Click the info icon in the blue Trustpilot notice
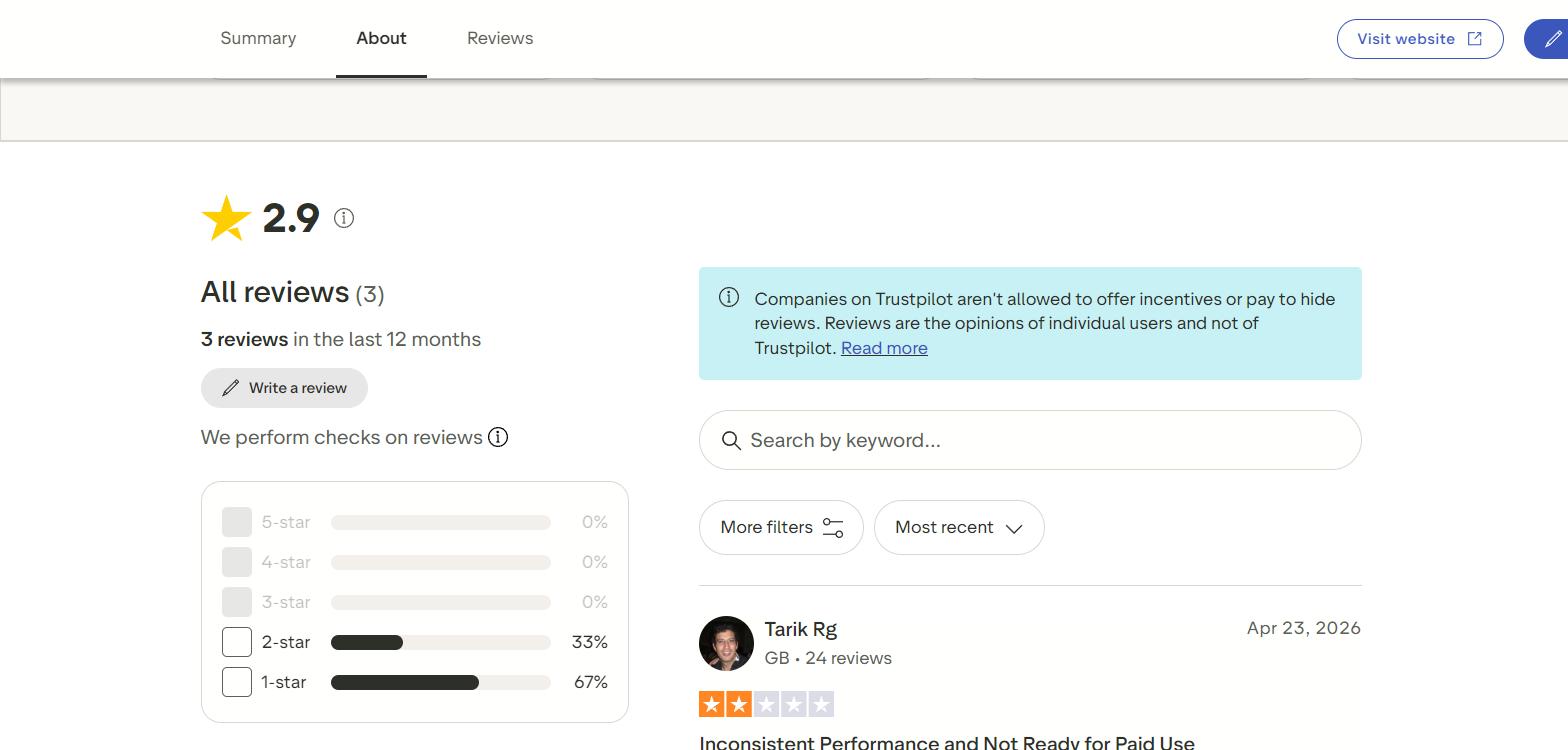1568x750 pixels. tap(729, 298)
